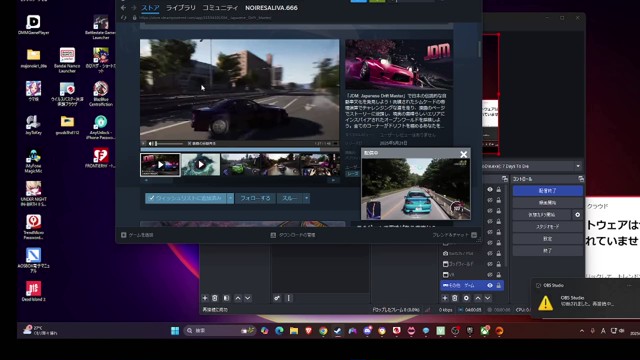640x360 pixels.
Task: Open the Dead Island 2 desktop icon
Action: (33, 291)
